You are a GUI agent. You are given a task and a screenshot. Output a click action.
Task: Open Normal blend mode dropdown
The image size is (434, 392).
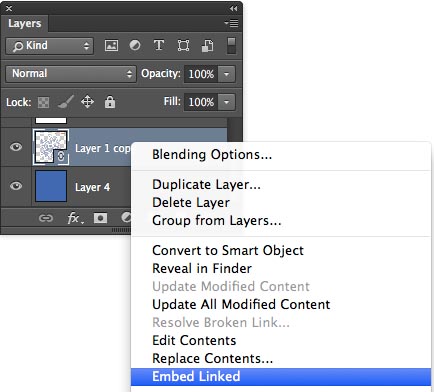(x=71, y=74)
